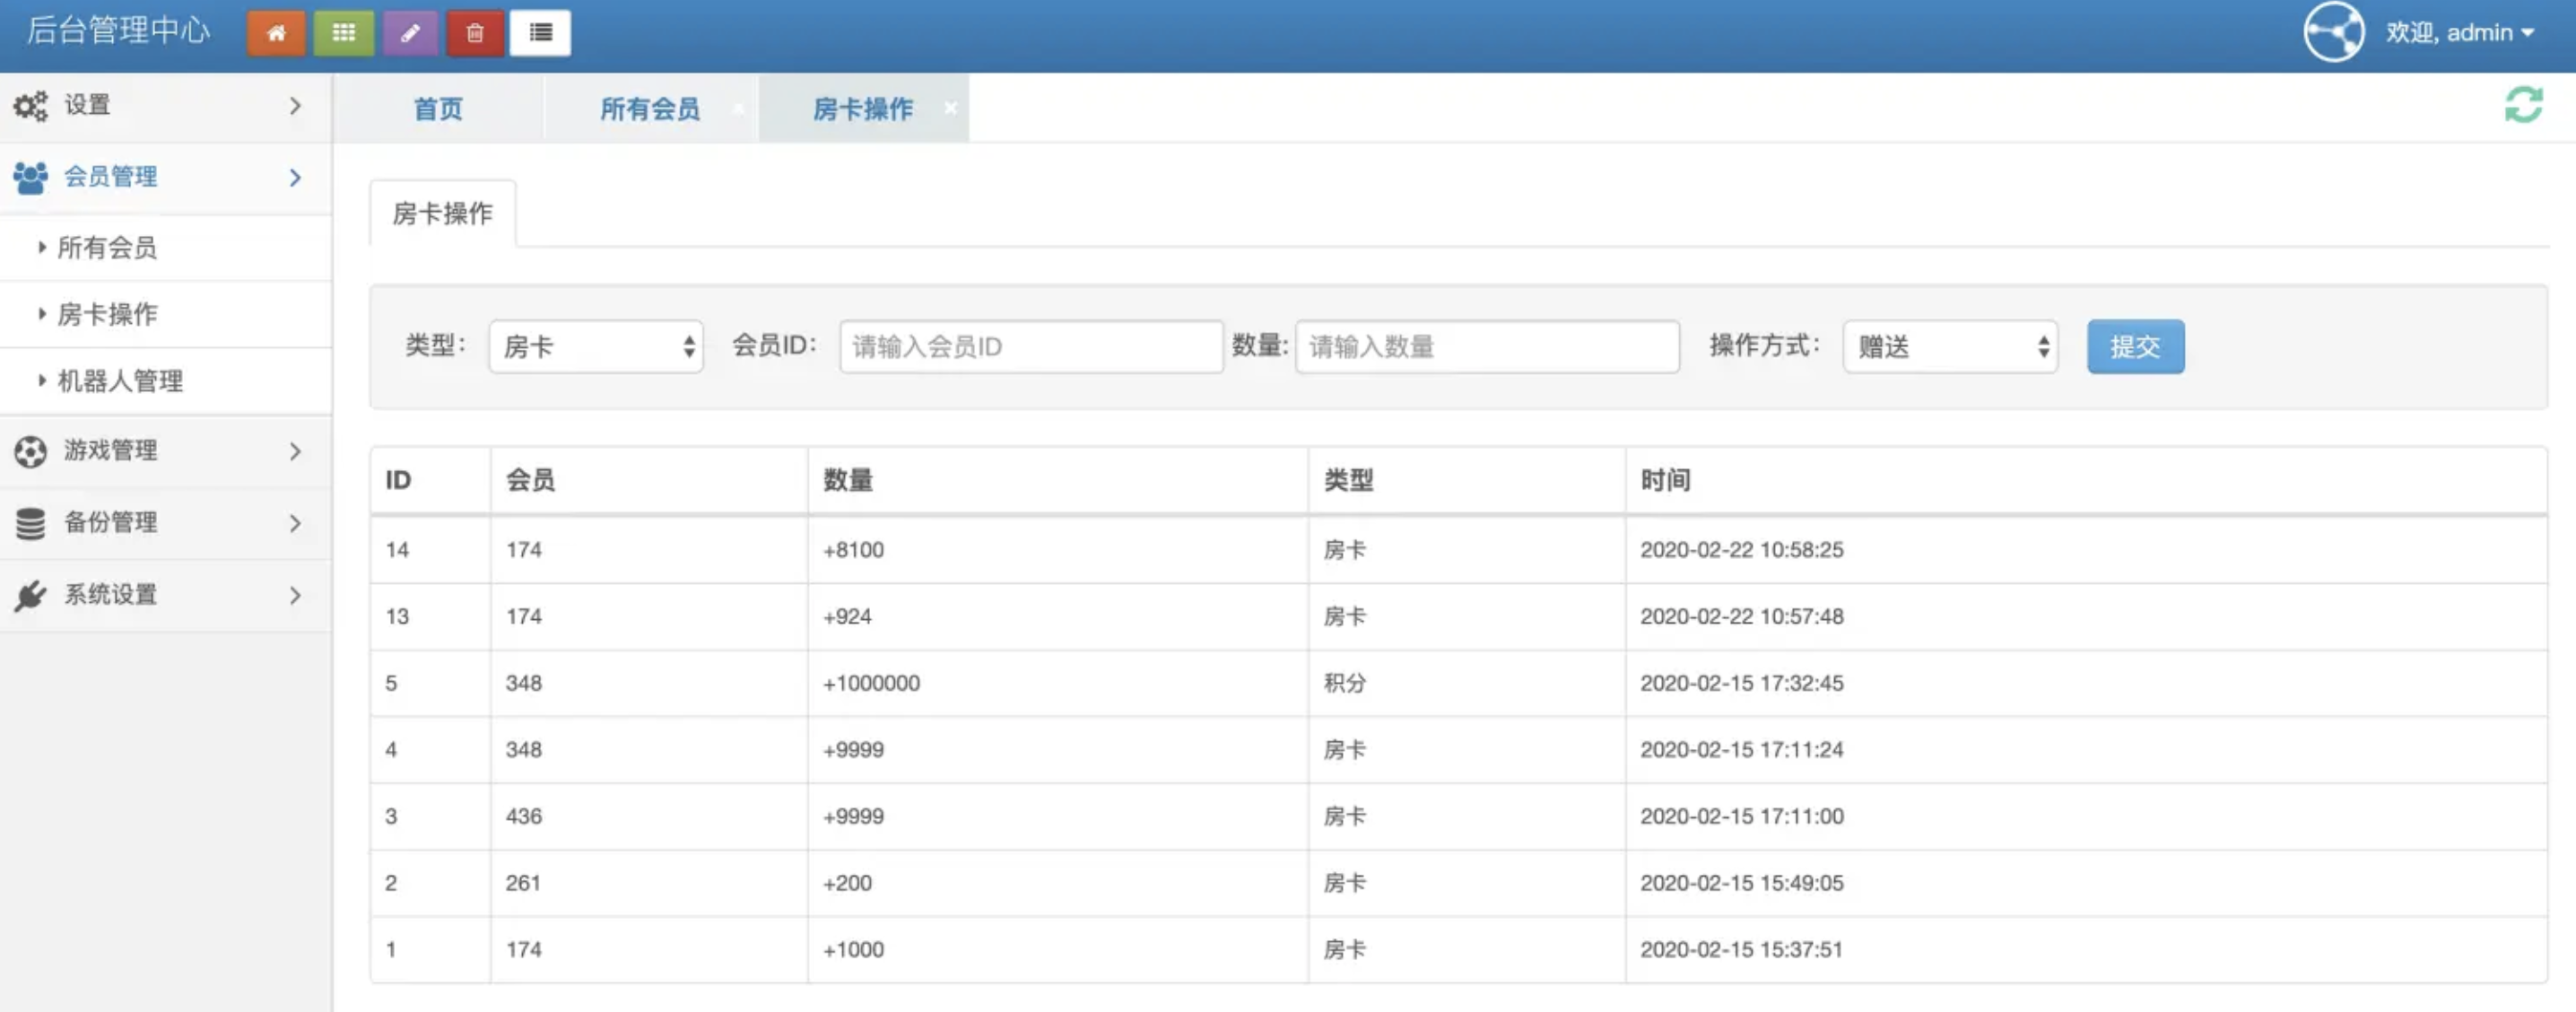Click the 系统设置 sidebar menu label
This screenshot has height=1012, width=2576.
click(x=111, y=595)
